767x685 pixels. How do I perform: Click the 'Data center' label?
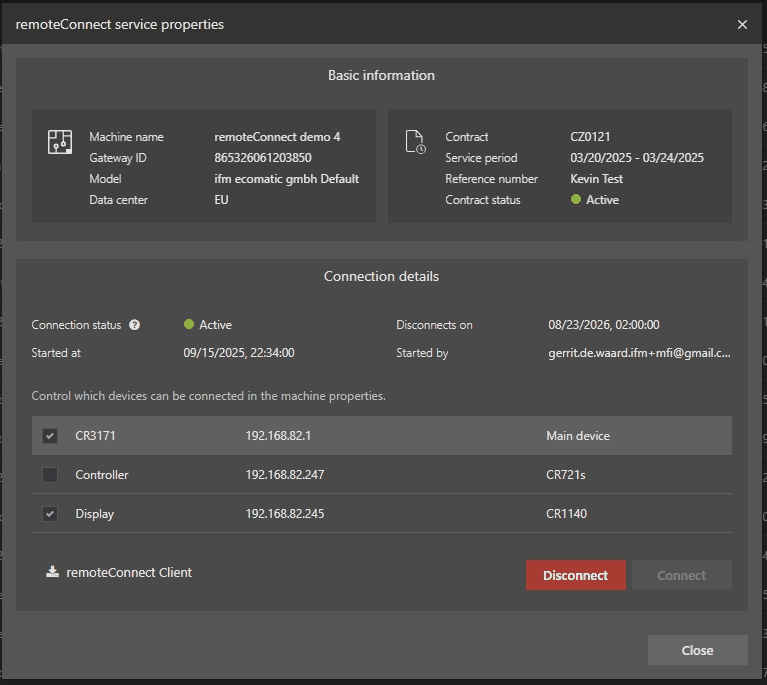click(118, 200)
